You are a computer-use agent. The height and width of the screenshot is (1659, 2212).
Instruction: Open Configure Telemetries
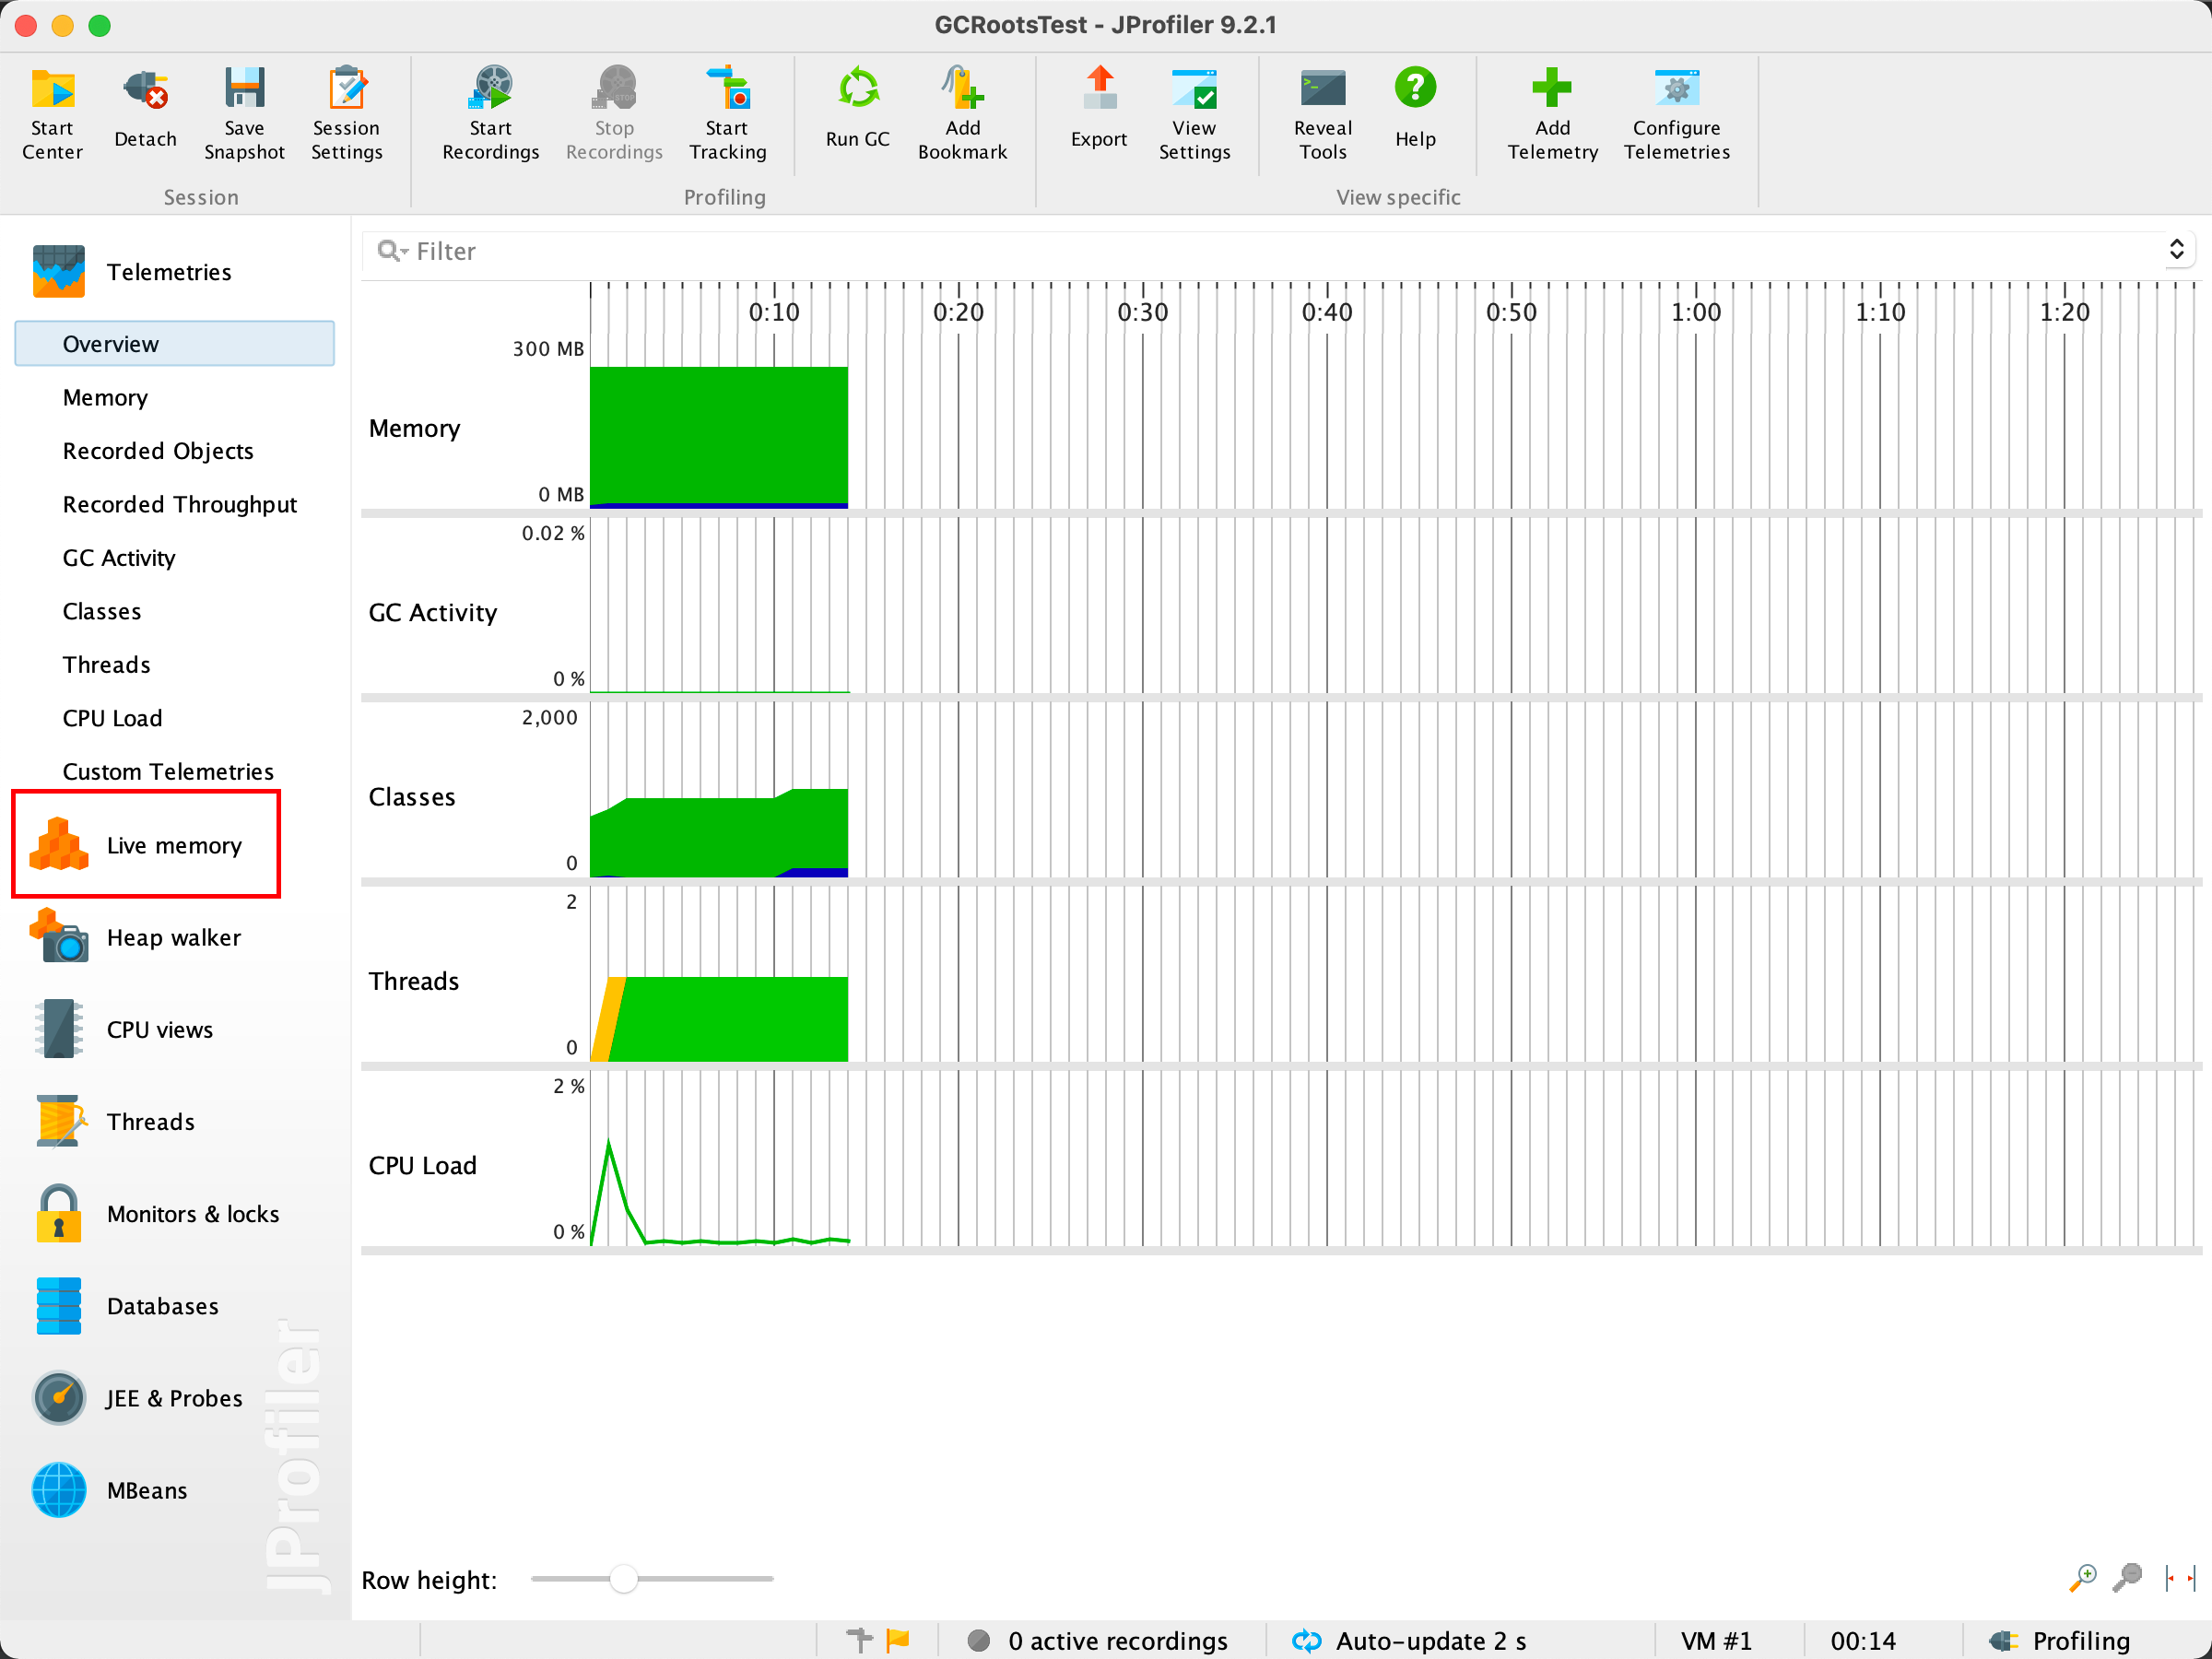(1676, 113)
